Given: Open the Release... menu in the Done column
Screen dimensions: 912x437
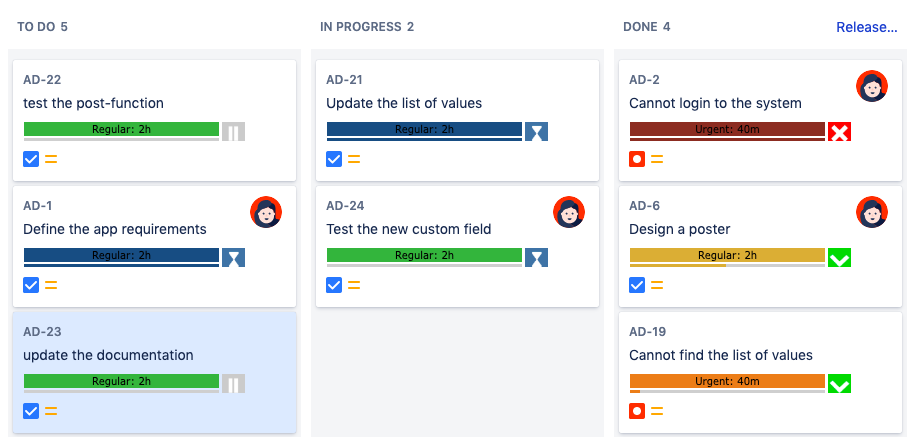Looking at the screenshot, I should point(866,27).
